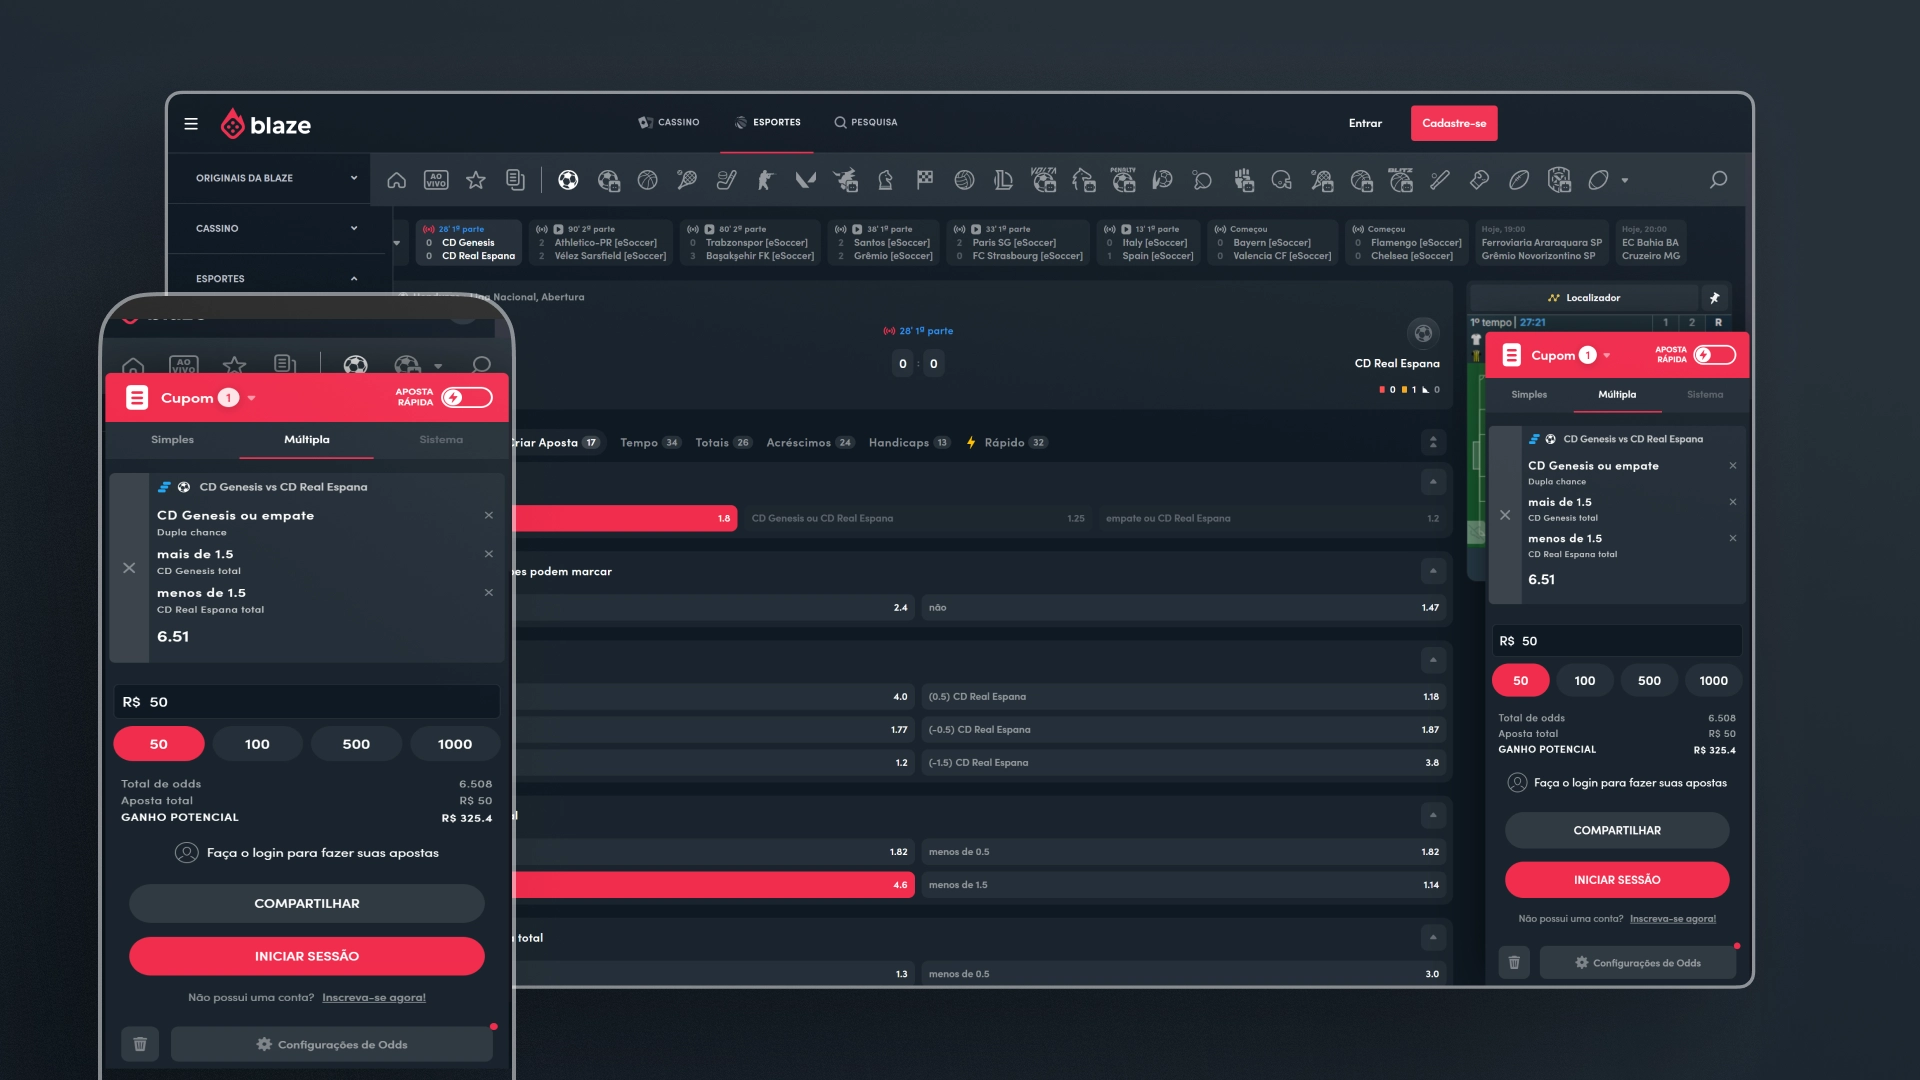The width and height of the screenshot is (1920, 1080).
Task: Select the tennis racket sport icon
Action: [x=687, y=180]
